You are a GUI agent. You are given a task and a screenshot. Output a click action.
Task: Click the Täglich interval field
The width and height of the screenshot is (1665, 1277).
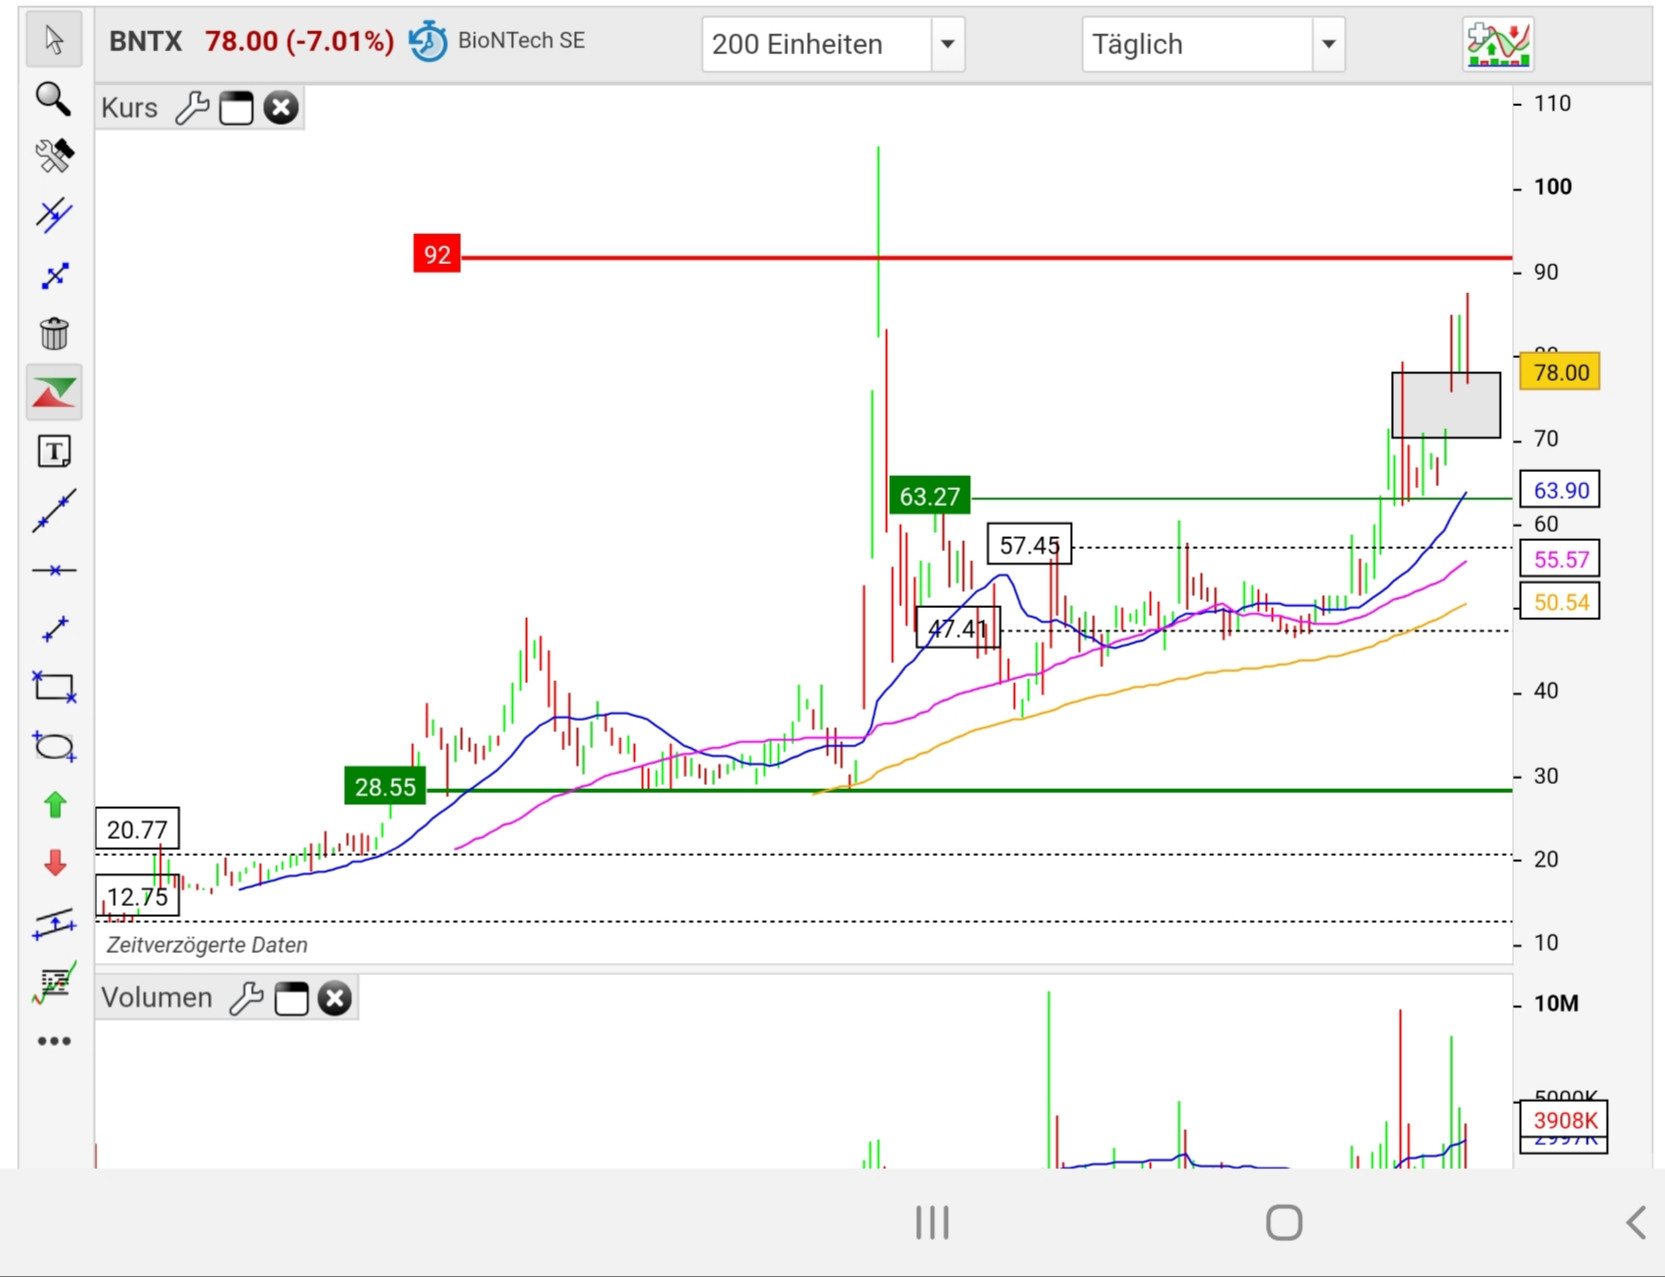tap(1197, 44)
